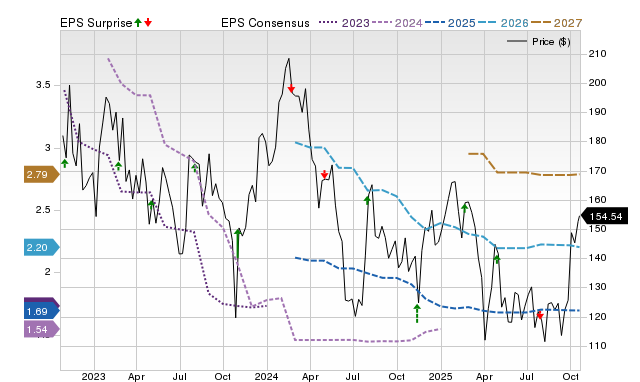Image resolution: width=640 pixels, height=382 pixels.
Task: Click the 2024 label on the time axis
Action: point(267,376)
